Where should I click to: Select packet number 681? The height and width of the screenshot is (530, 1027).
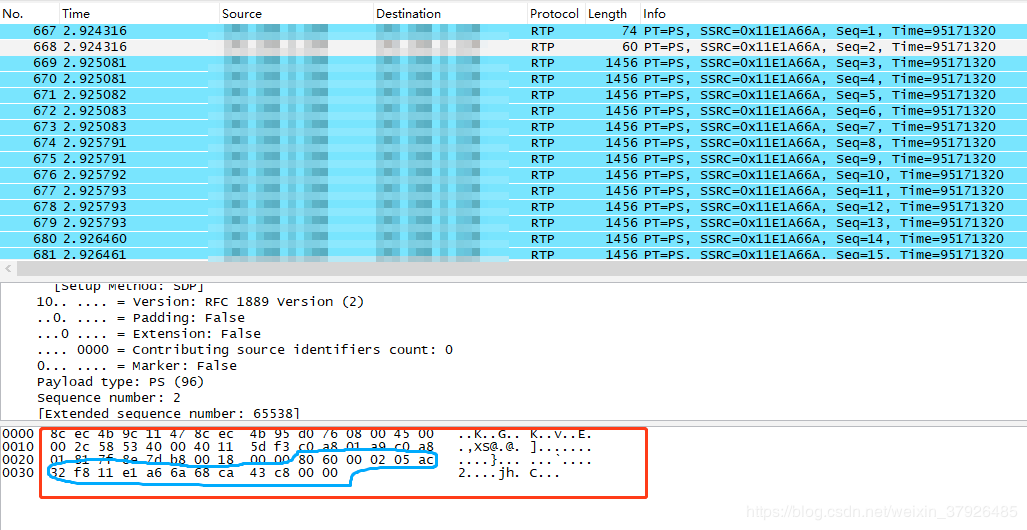pyautogui.click(x=514, y=254)
